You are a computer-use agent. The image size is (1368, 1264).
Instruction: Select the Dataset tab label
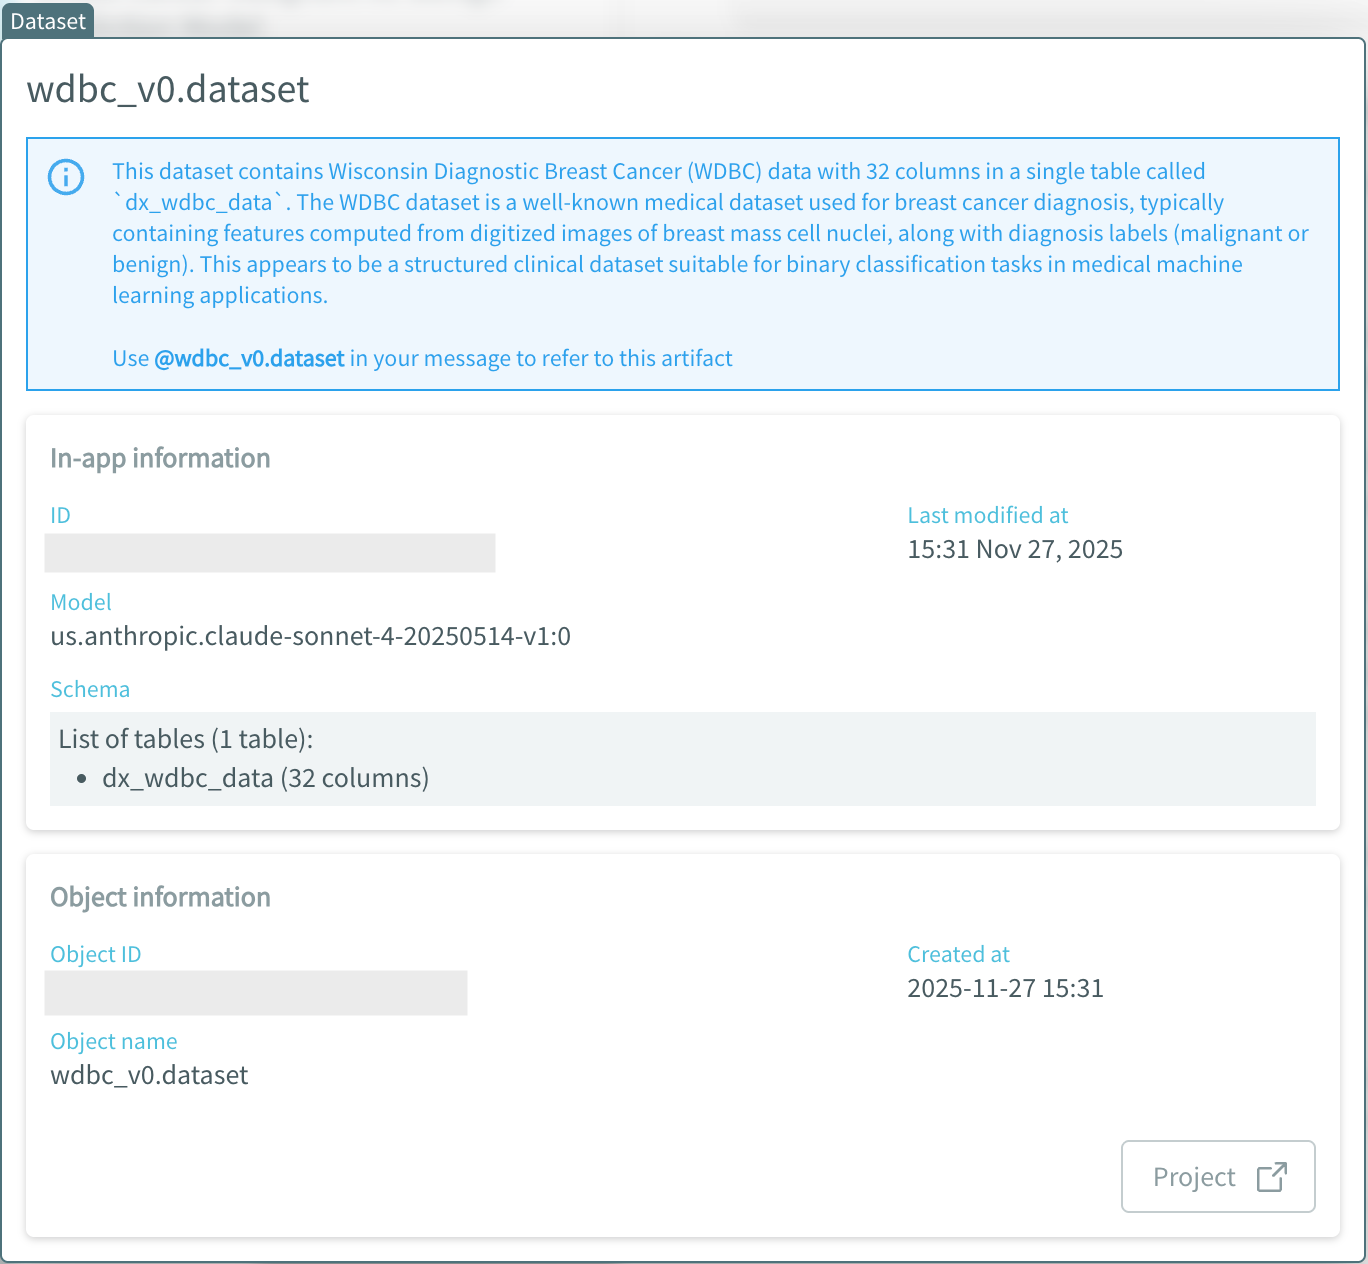(48, 21)
